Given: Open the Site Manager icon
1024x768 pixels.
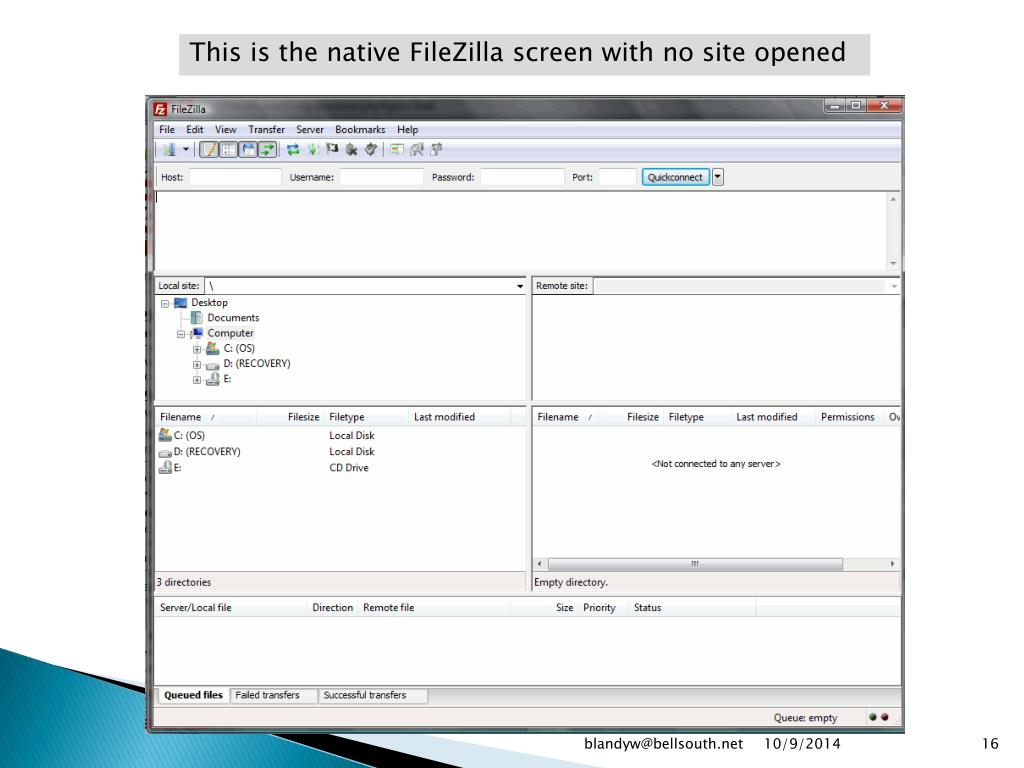Looking at the screenshot, I should pyautogui.click(x=169, y=150).
